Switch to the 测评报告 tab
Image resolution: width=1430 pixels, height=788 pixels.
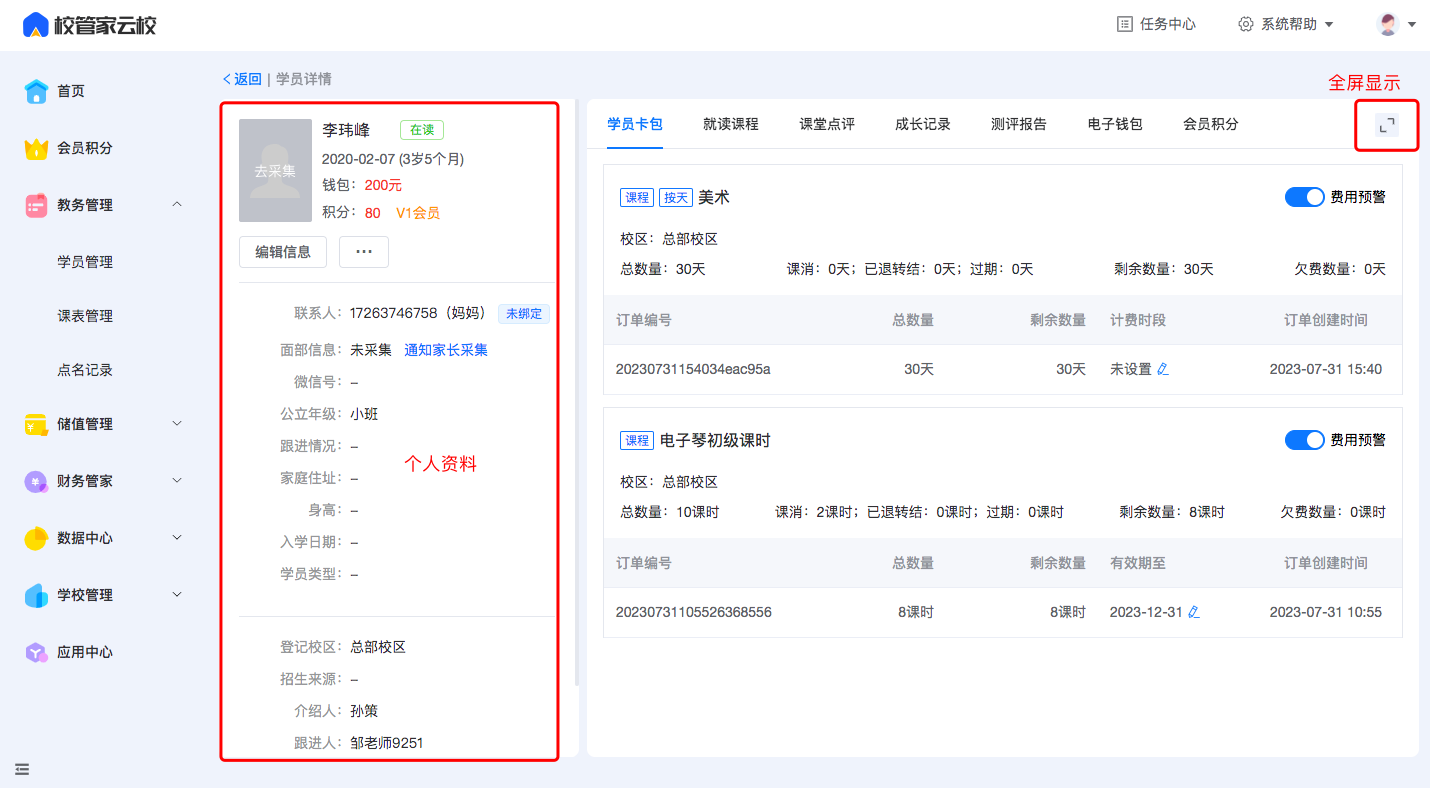[x=1019, y=124]
